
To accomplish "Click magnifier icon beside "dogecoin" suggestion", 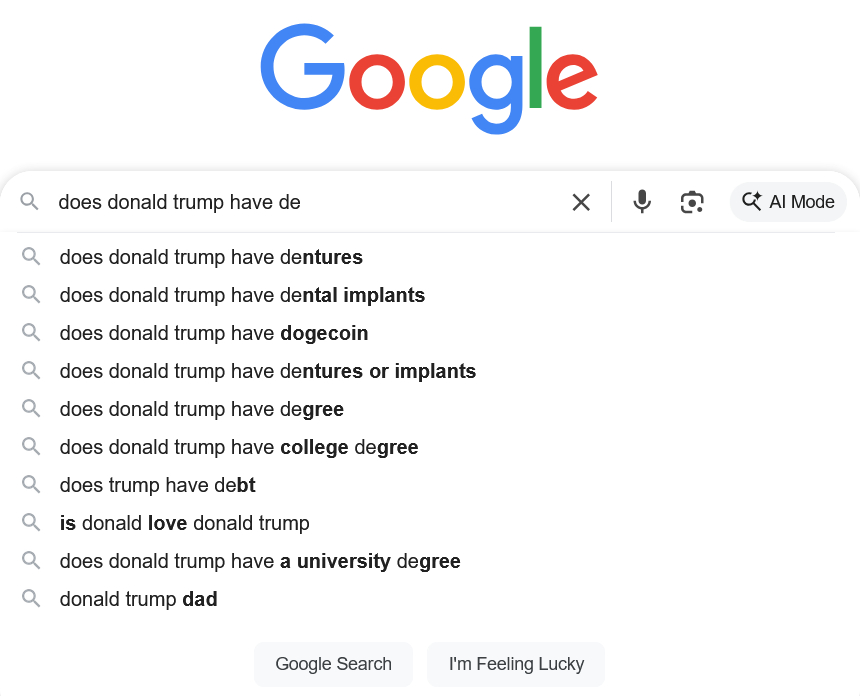I will pyautogui.click(x=31, y=333).
